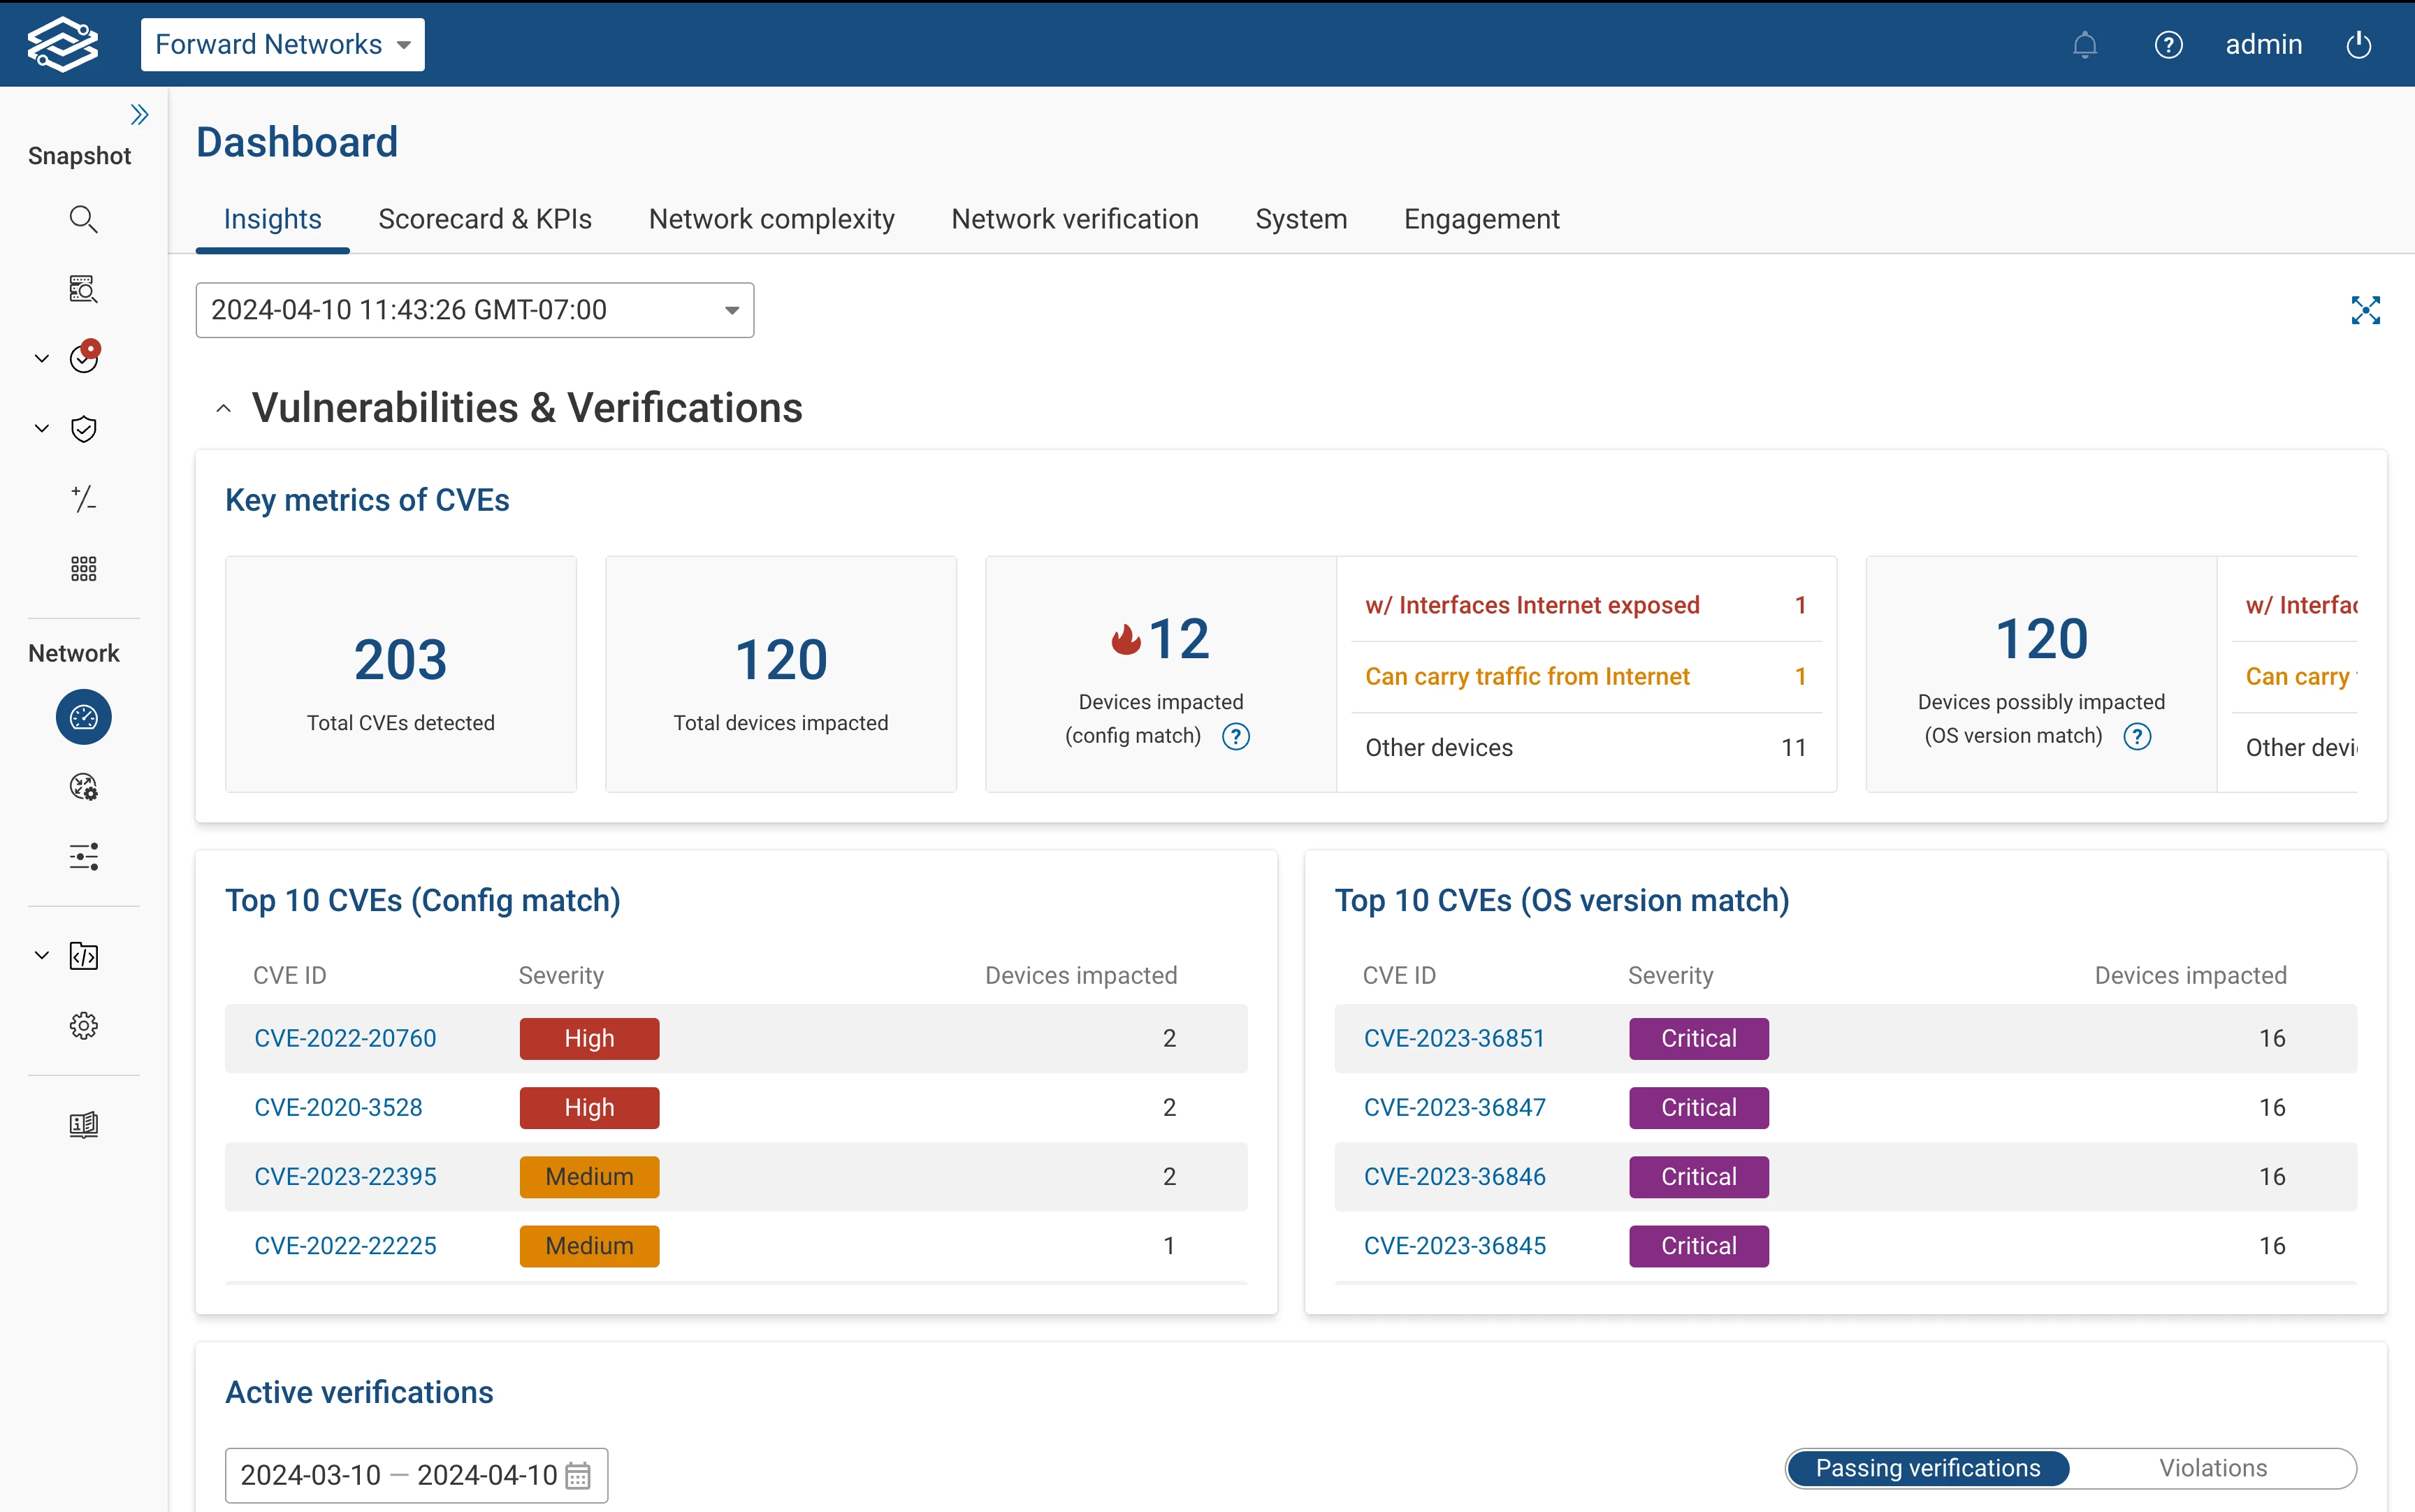Collapse the Vulnerabilities & Verifications section
The height and width of the screenshot is (1512, 2415).
[224, 408]
